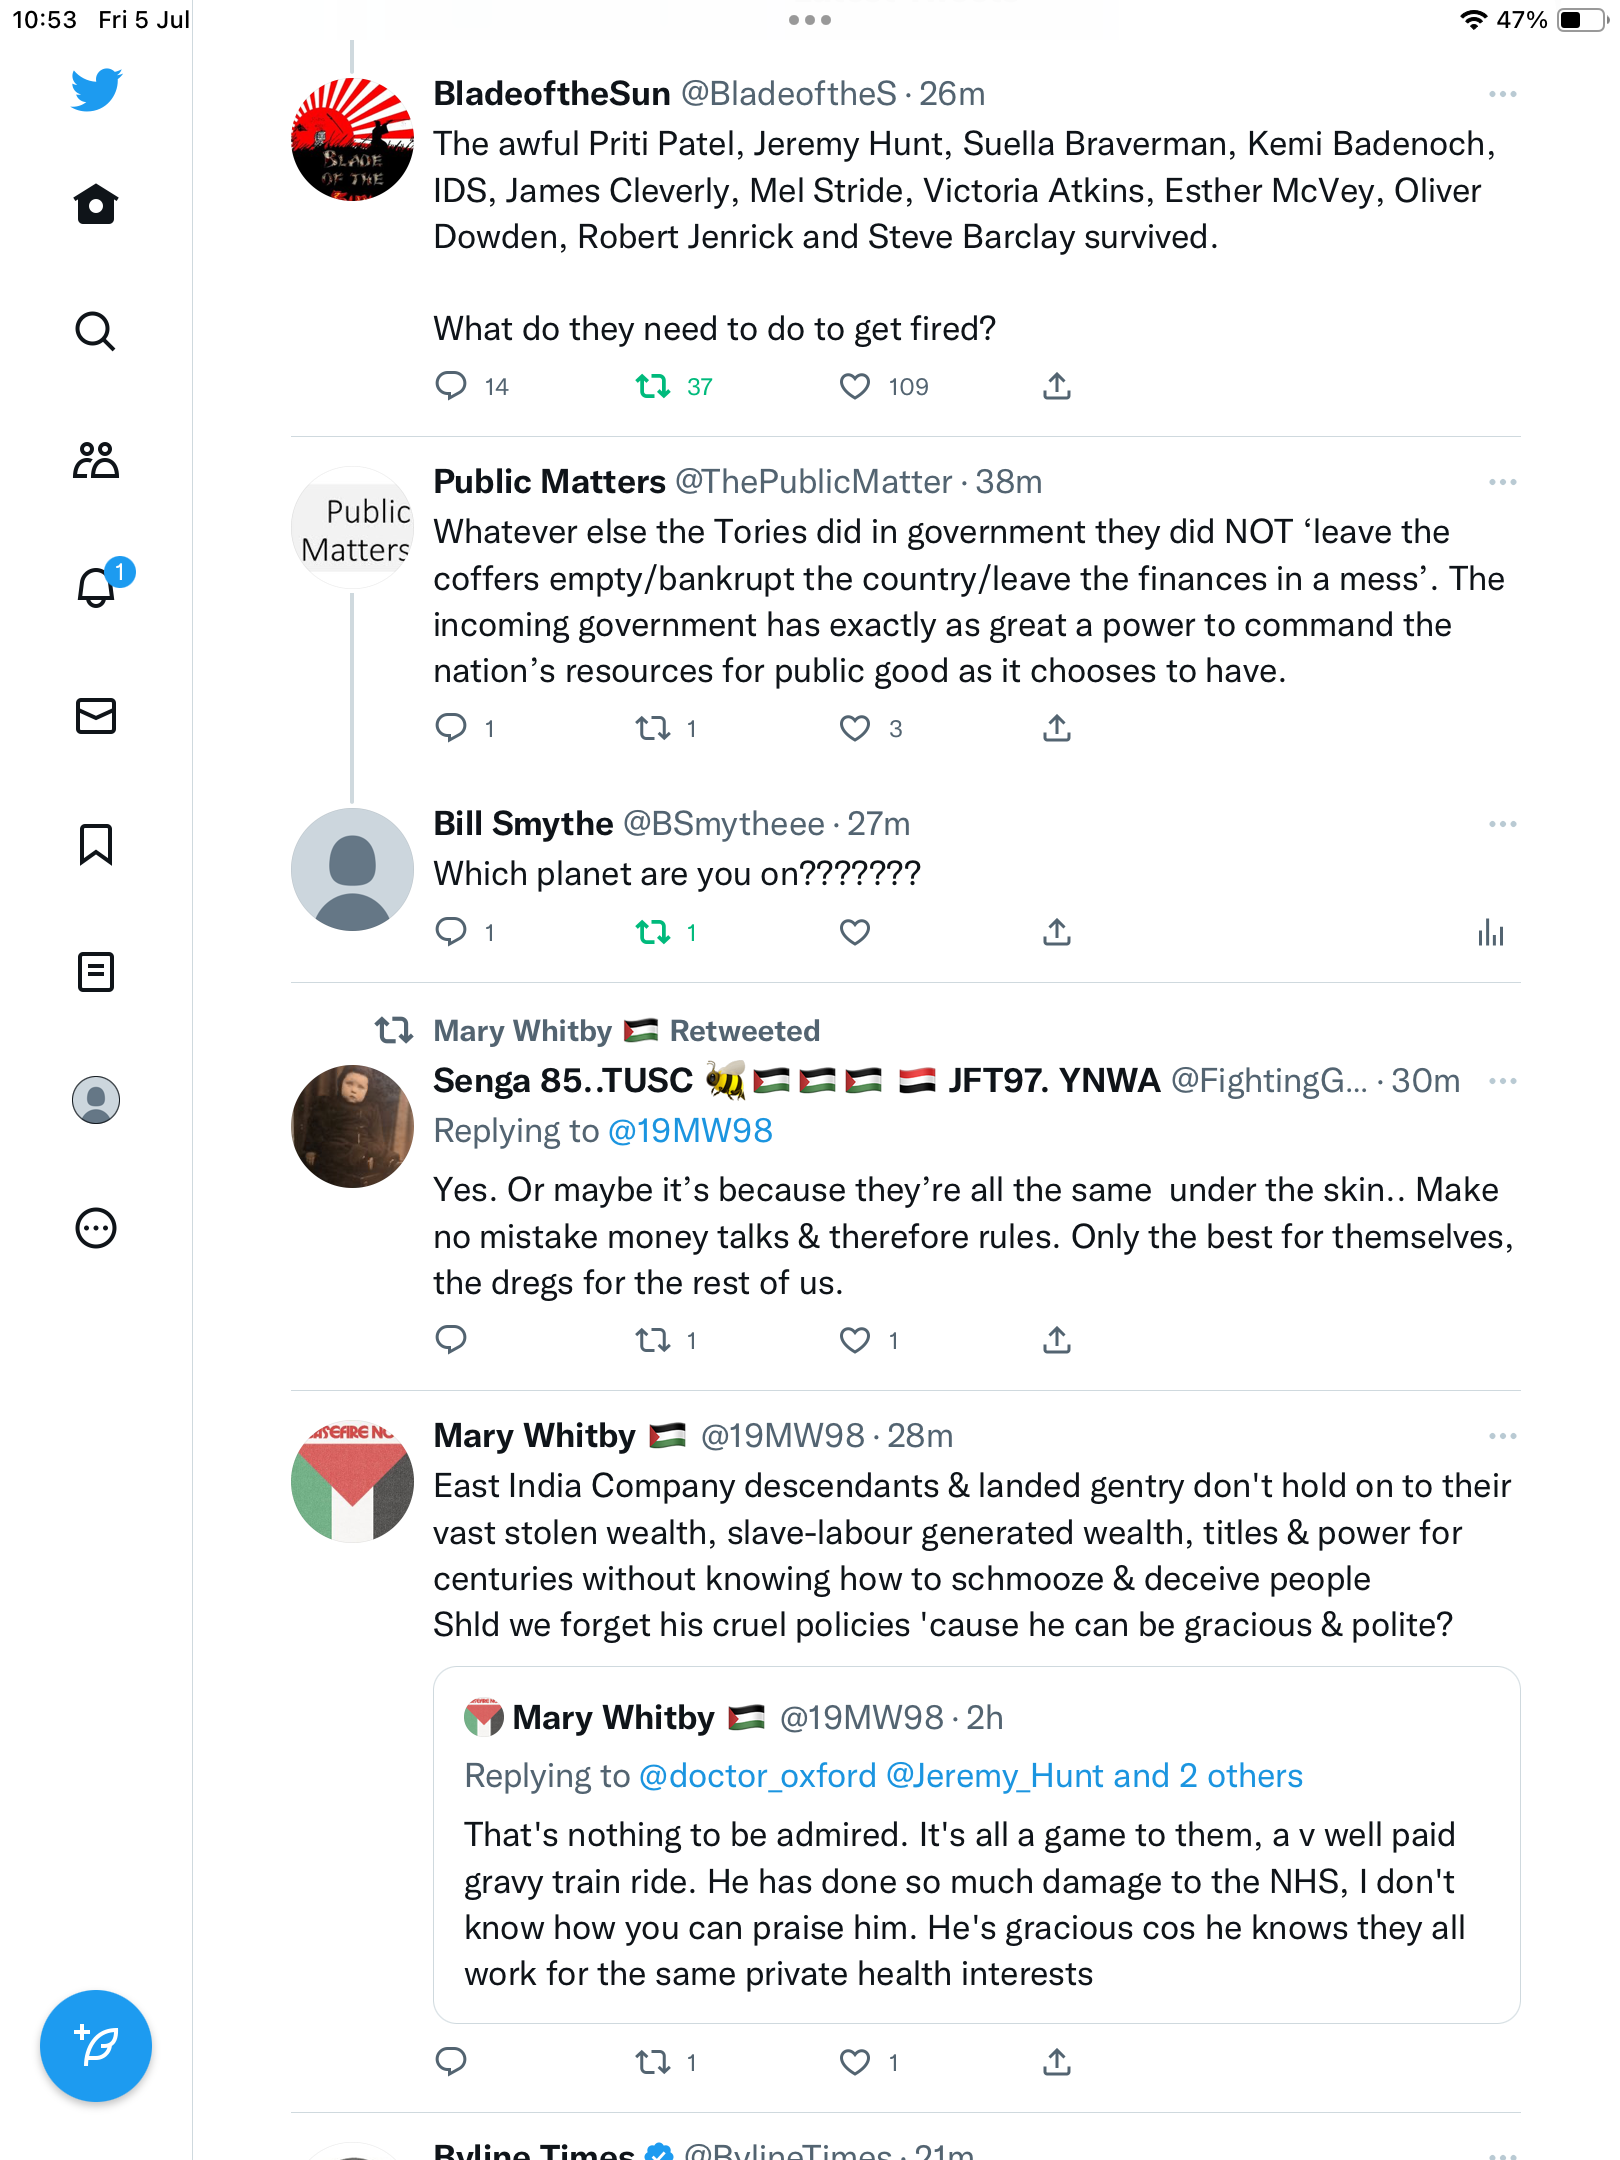Open BladeoftheSun's profile picture

352,140
